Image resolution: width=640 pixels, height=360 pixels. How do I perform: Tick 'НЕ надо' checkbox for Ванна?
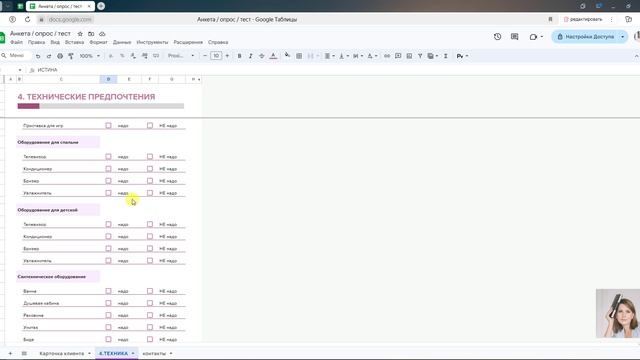pyautogui.click(x=150, y=291)
